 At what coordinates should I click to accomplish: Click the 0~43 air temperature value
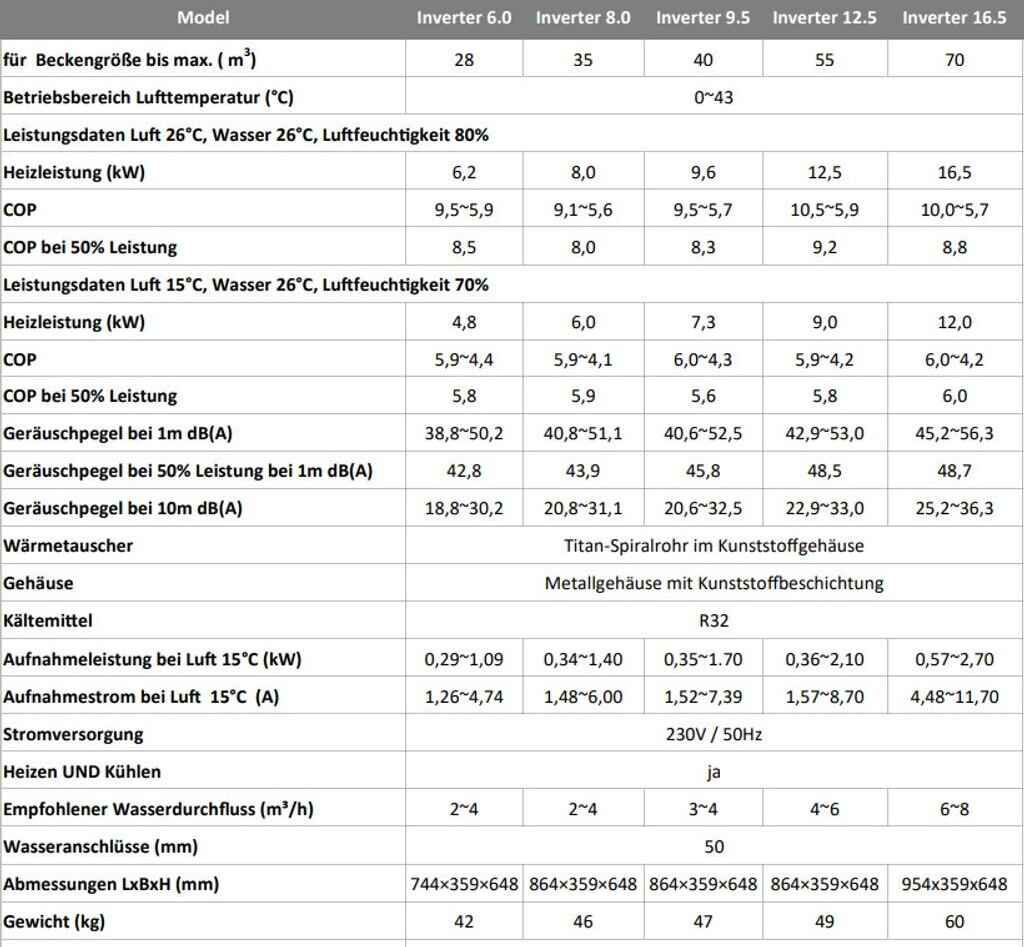point(714,97)
